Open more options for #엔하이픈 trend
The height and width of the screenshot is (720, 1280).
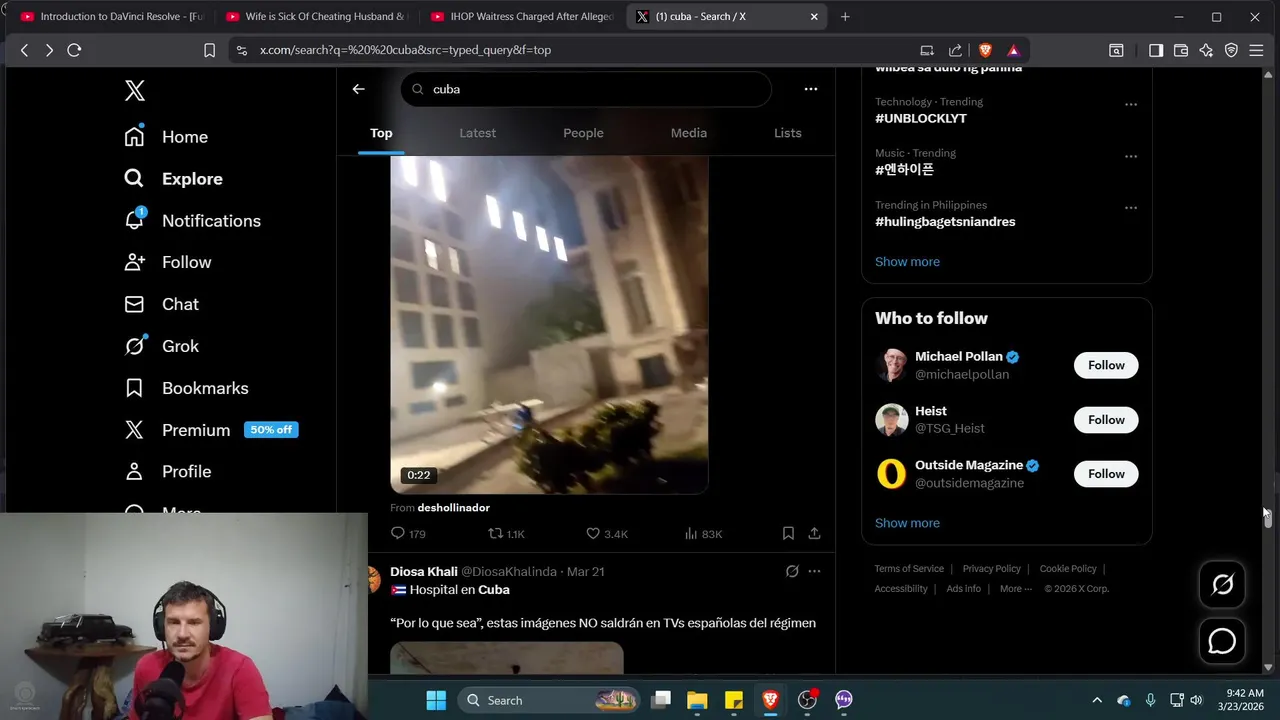pos(1131,156)
